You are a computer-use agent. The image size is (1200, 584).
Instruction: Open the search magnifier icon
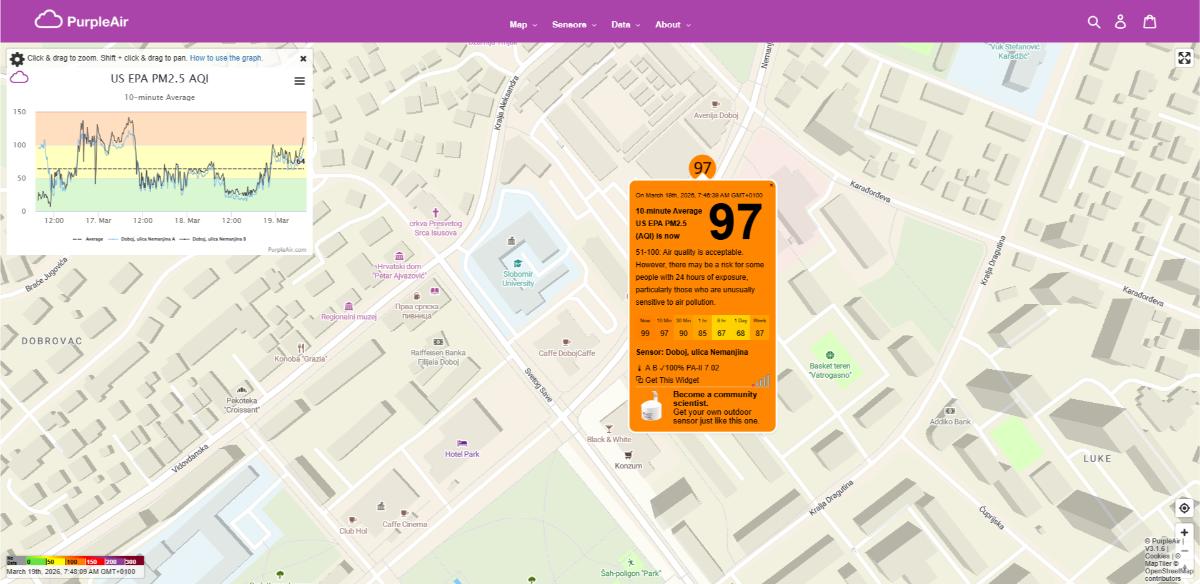click(x=1095, y=19)
